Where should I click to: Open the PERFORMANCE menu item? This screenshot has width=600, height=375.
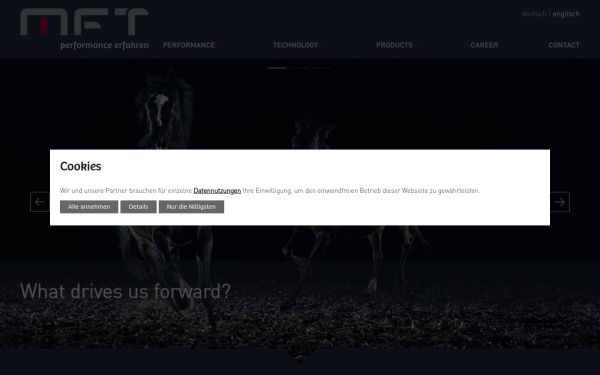click(x=189, y=45)
